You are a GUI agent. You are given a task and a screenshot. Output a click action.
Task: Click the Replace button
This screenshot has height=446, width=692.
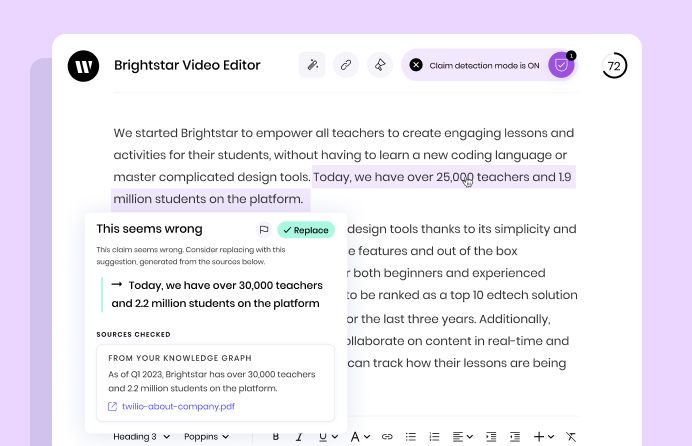[x=306, y=230]
